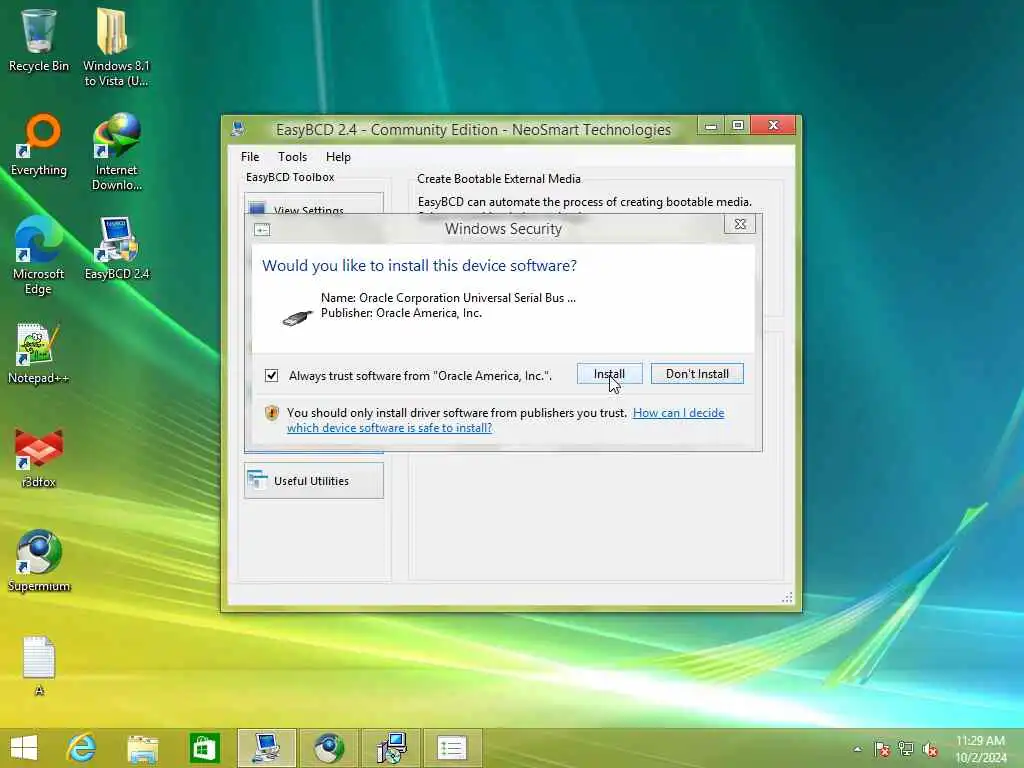Open the Windows Start button
The height and width of the screenshot is (768, 1024).
point(24,748)
